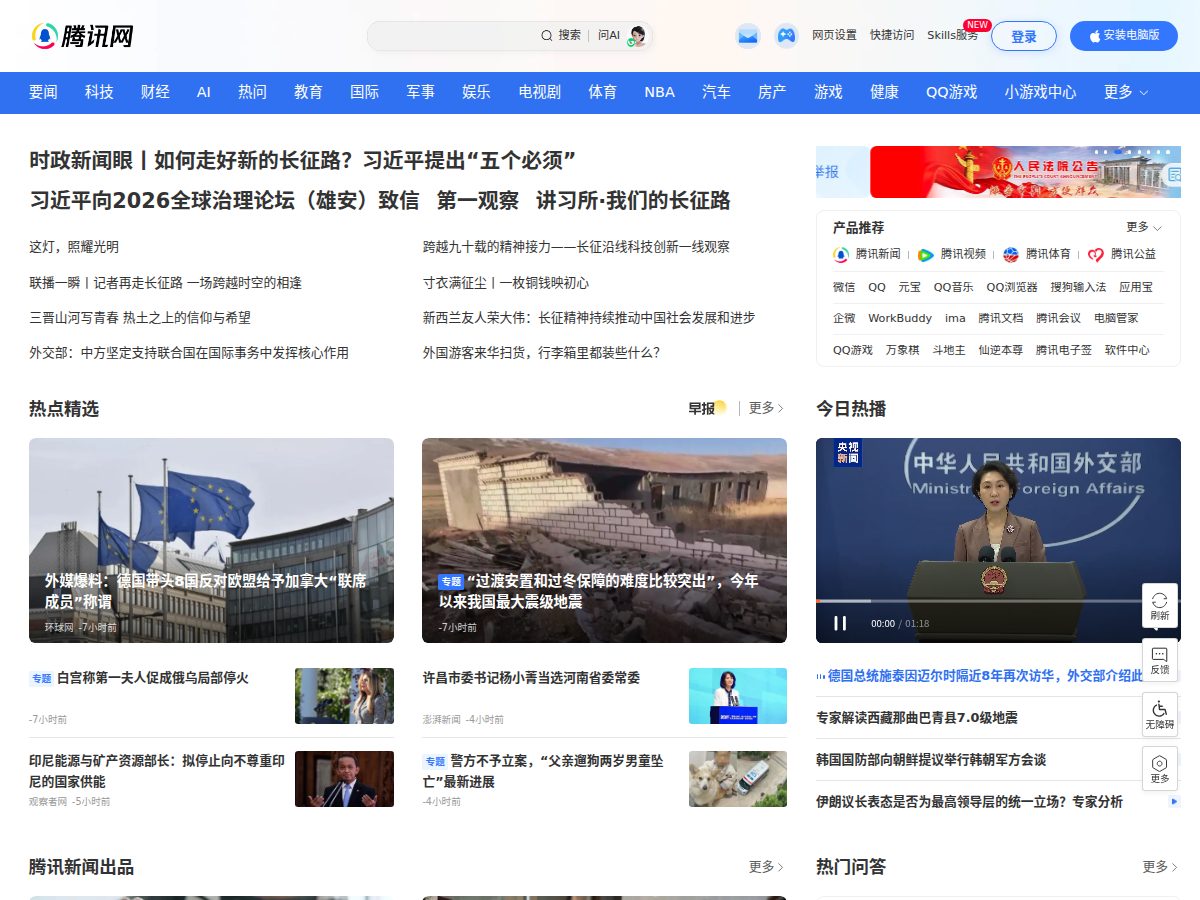This screenshot has height=900, width=1200.
Task: Open the 小游戏中心 nav tab
Action: click(x=1040, y=92)
